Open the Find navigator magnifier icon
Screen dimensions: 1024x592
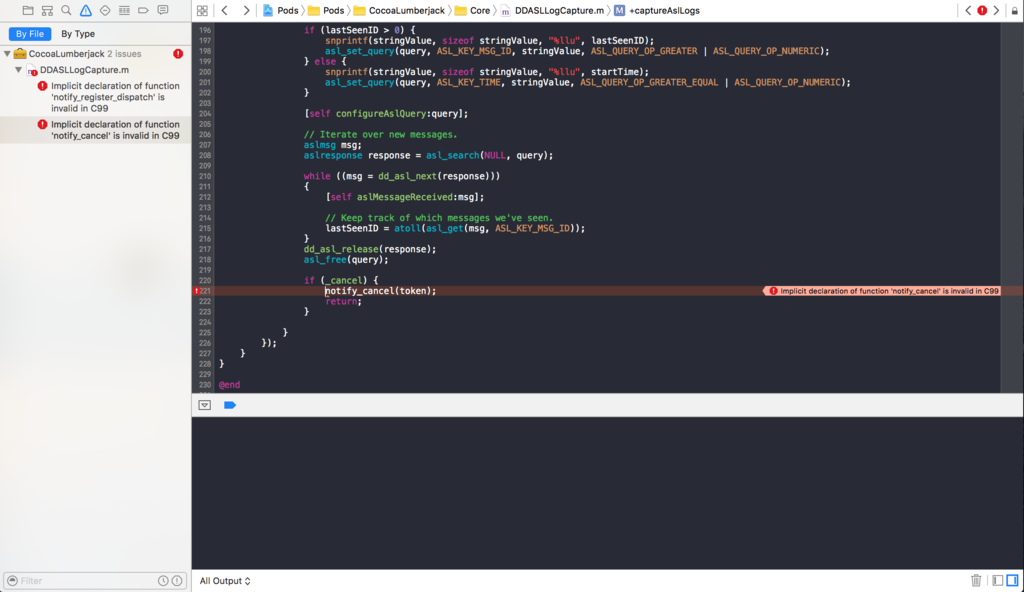(66, 10)
